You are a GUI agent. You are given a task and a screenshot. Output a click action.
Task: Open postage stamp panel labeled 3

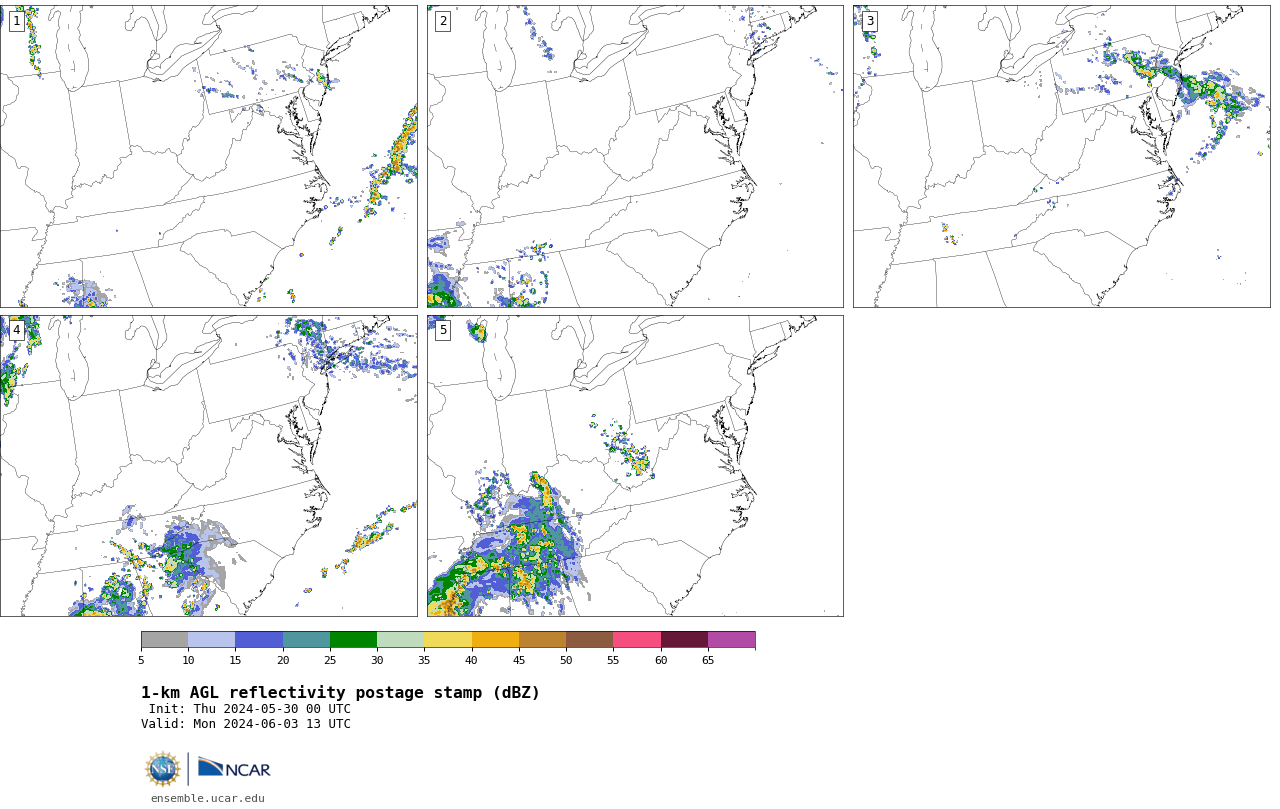1061,156
